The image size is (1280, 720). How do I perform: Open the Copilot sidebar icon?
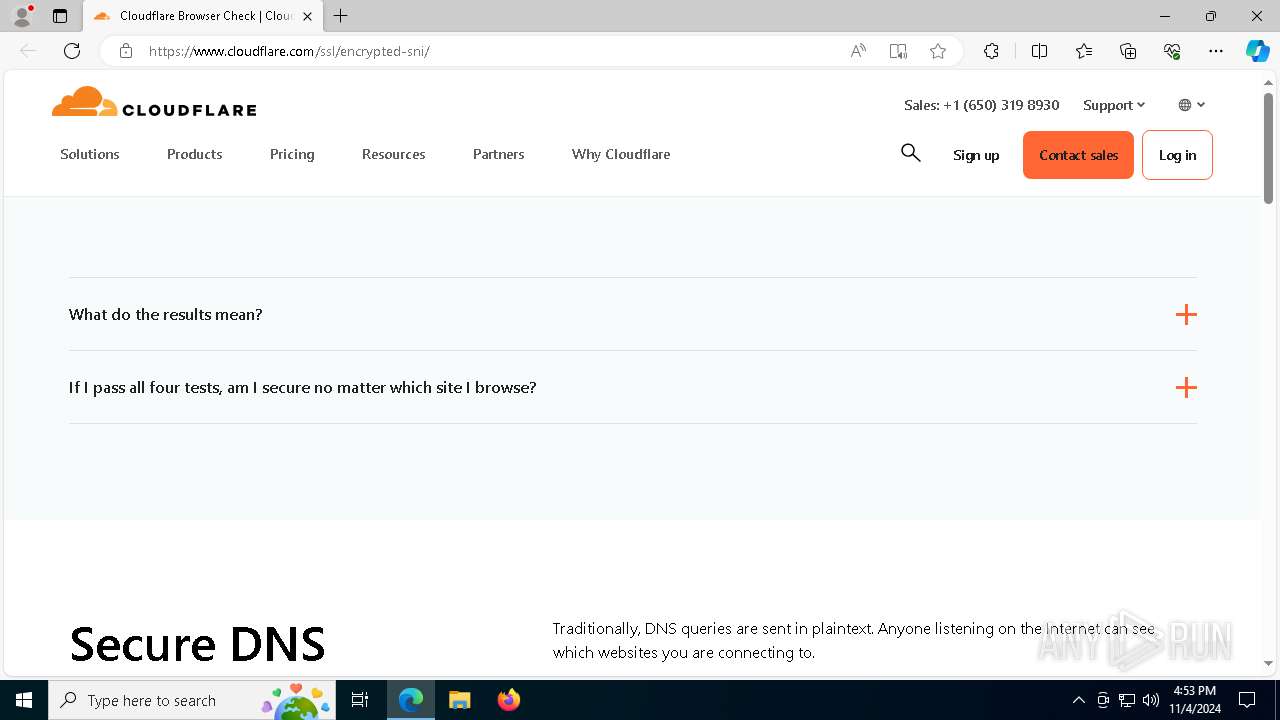[x=1257, y=51]
